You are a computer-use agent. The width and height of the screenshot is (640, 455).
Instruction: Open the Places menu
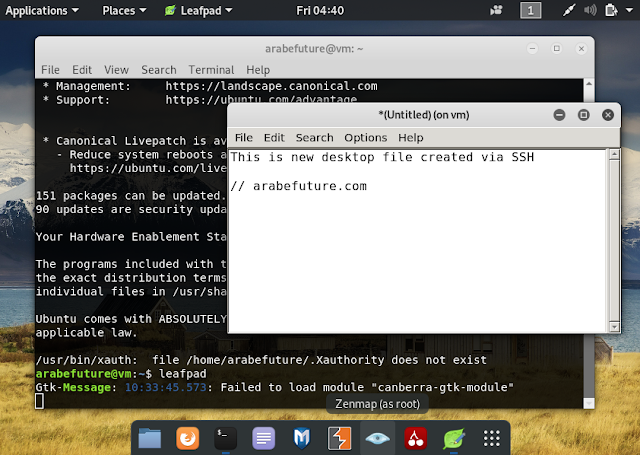click(x=124, y=10)
